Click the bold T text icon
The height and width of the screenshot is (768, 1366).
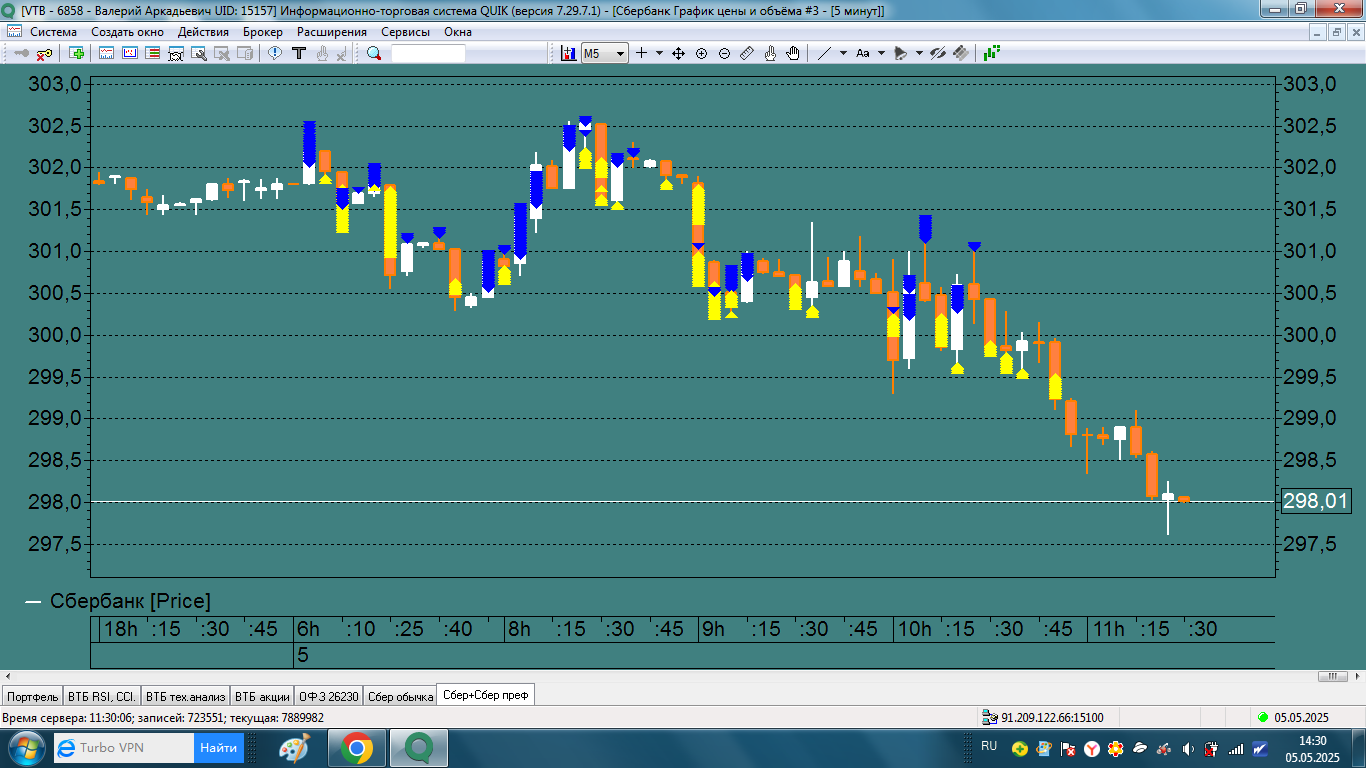pos(298,53)
